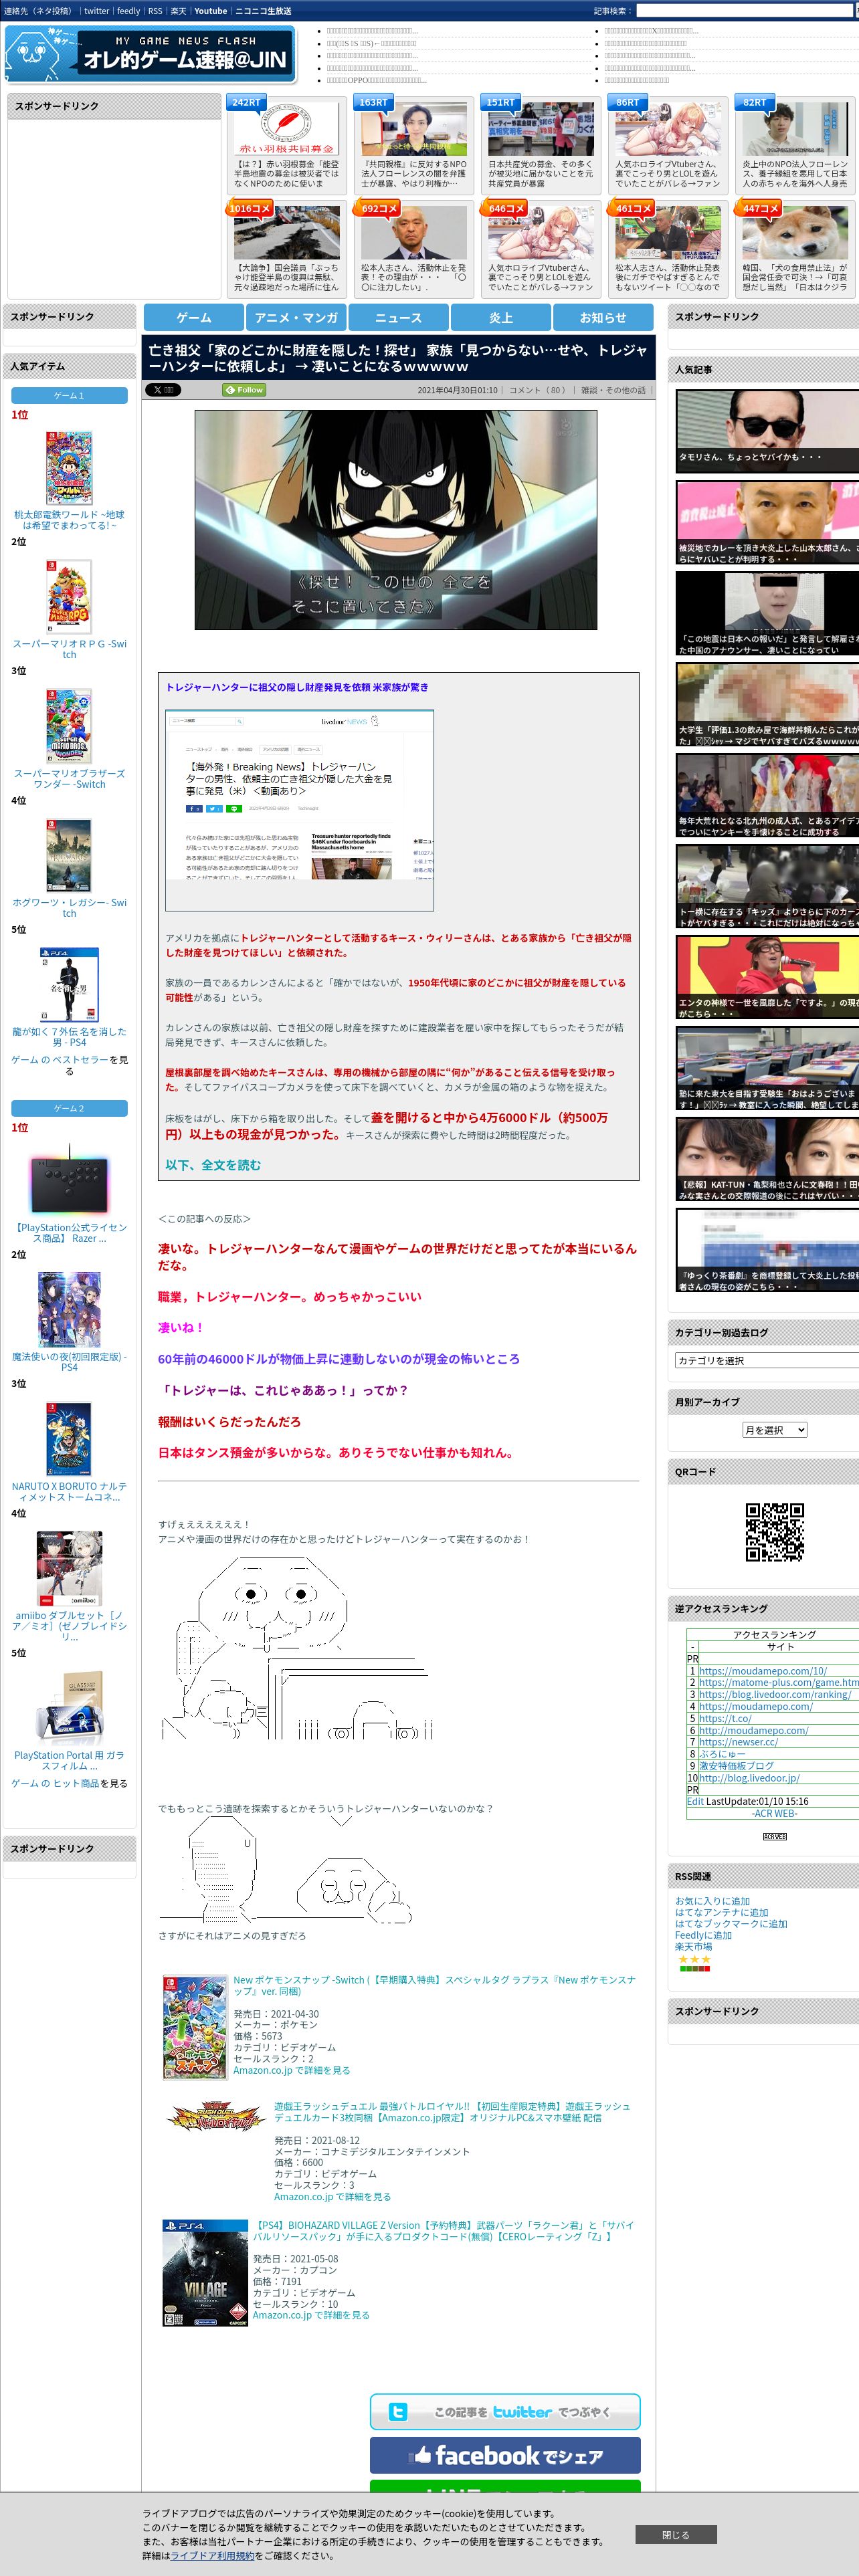Click the twitter link in top bar
The width and height of the screenshot is (859, 2576).
click(x=96, y=11)
